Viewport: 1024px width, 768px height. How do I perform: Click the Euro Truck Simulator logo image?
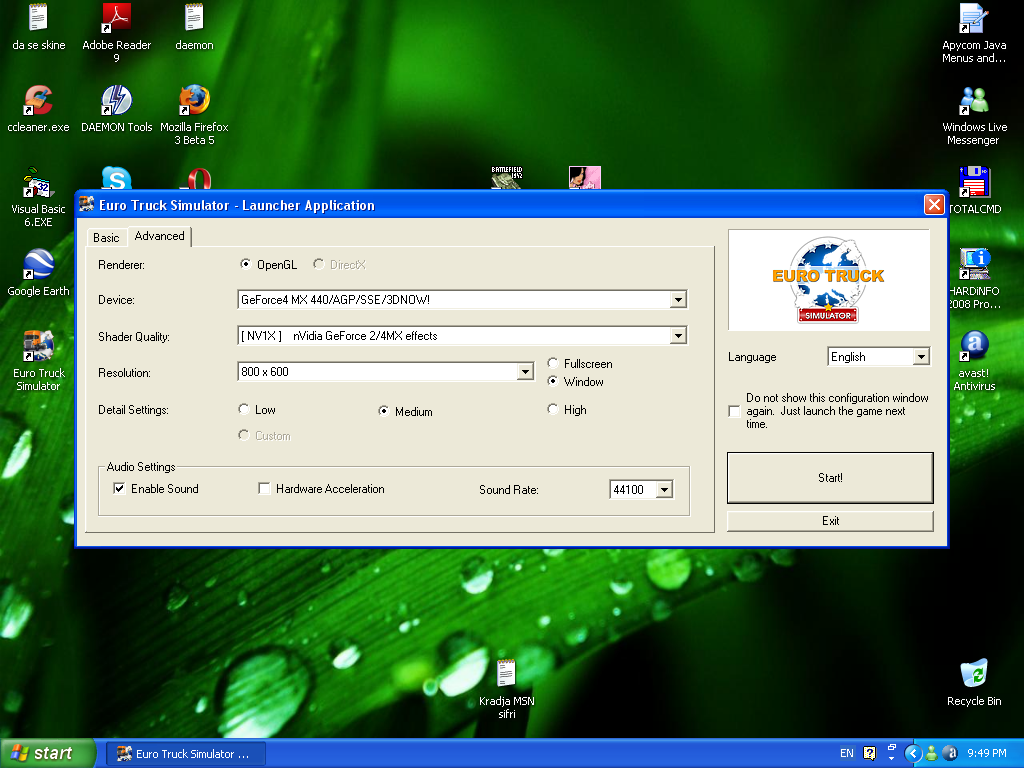pos(829,280)
